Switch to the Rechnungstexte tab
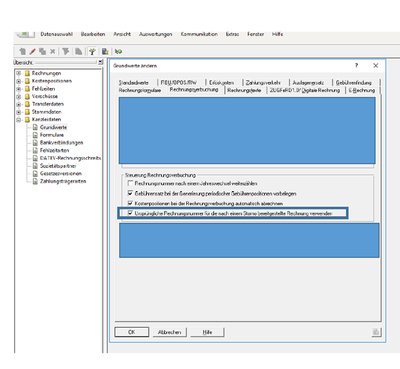This screenshot has width=400, height=369. (x=244, y=90)
